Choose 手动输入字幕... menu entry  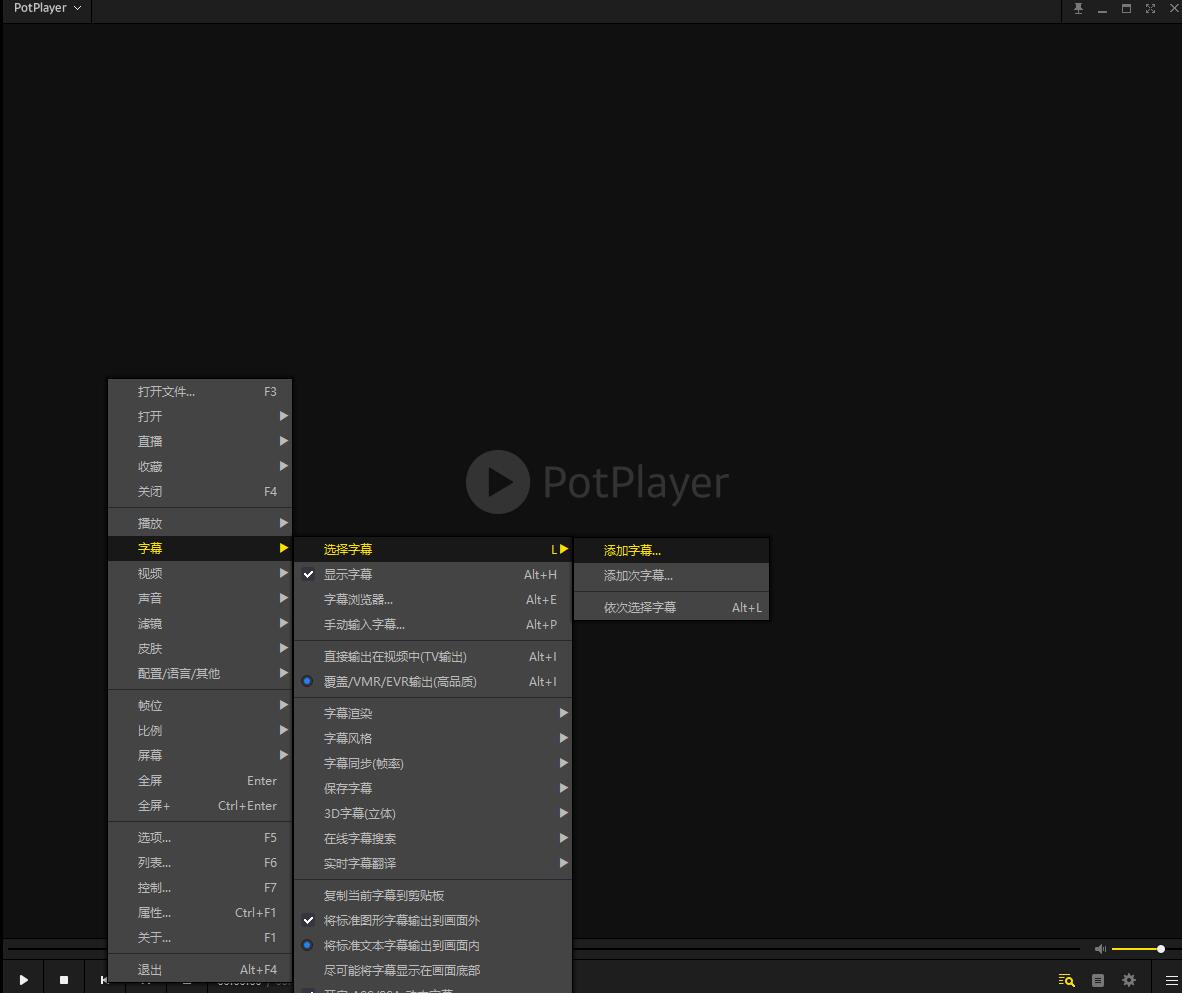coord(433,624)
